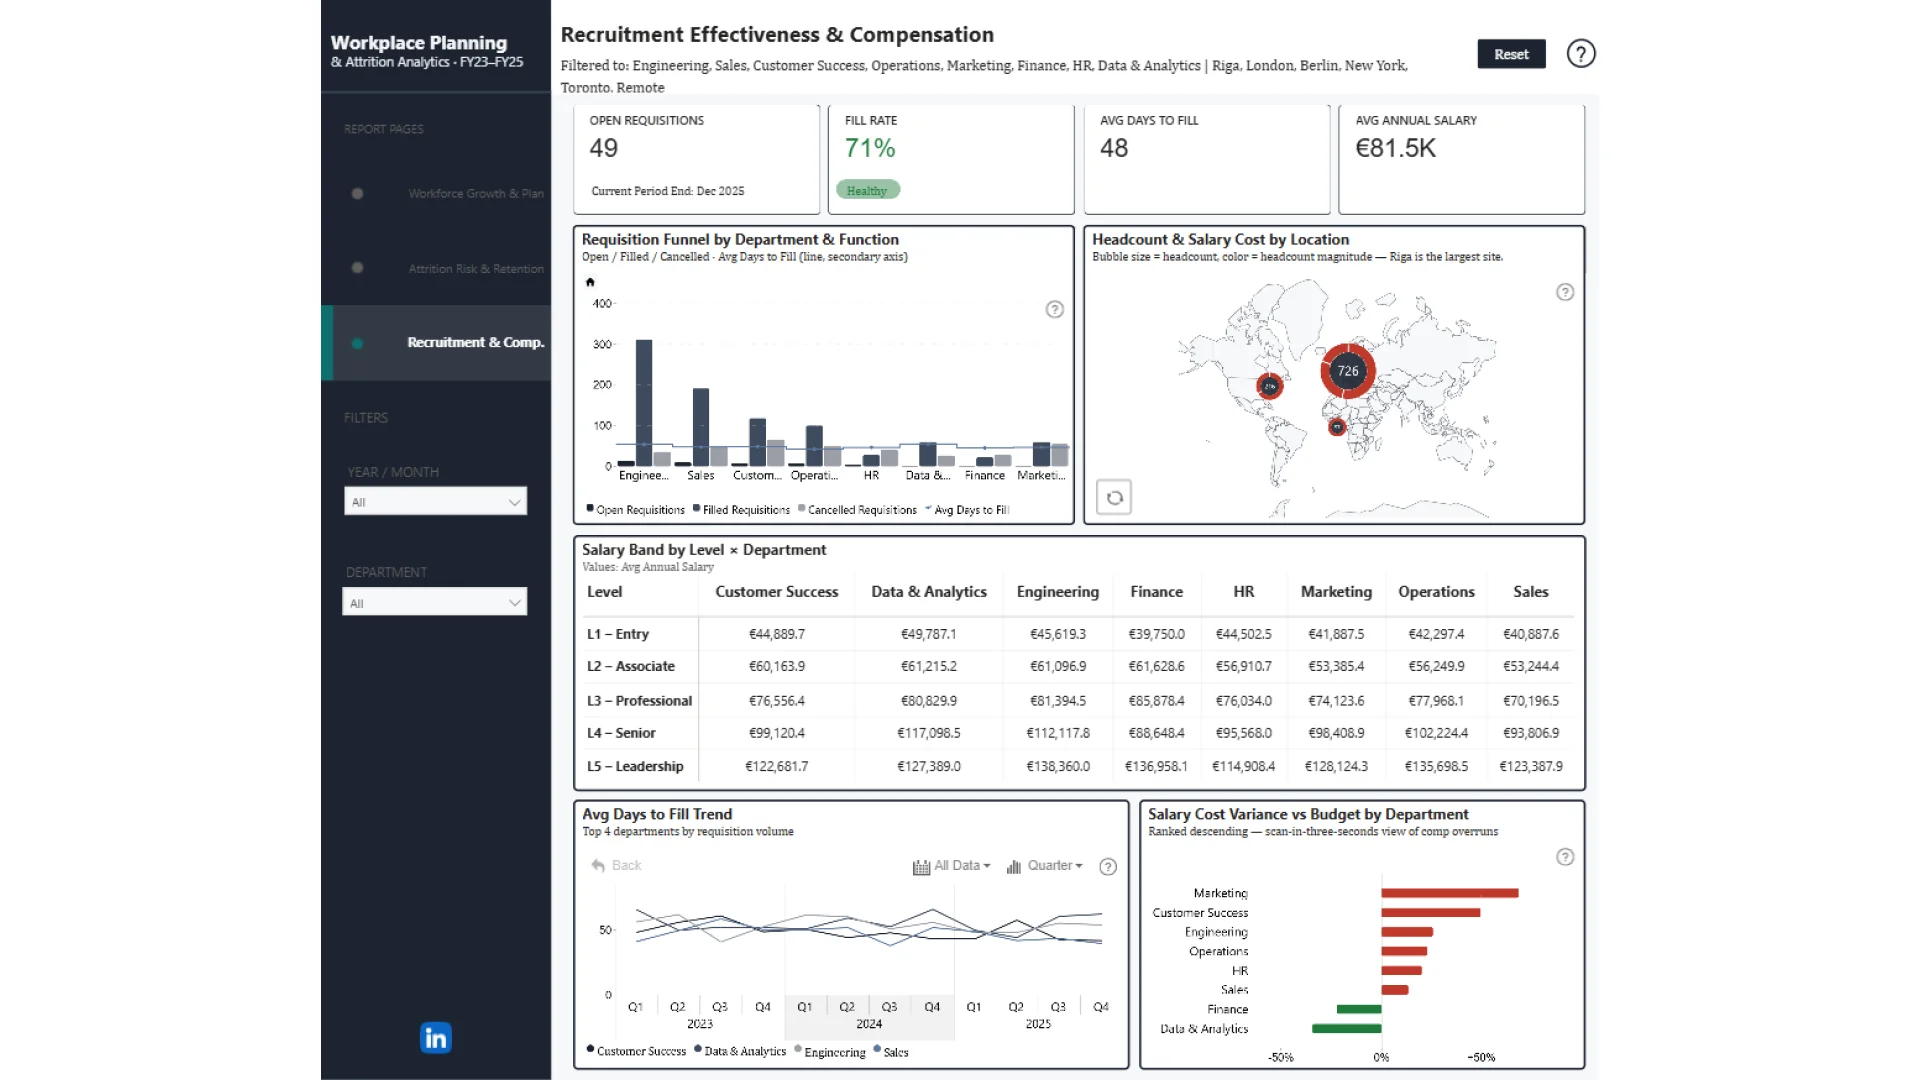Screen dimensions: 1920x1080
Task: Click the Attrition Risk & Retention page bullet
Action: (x=357, y=268)
